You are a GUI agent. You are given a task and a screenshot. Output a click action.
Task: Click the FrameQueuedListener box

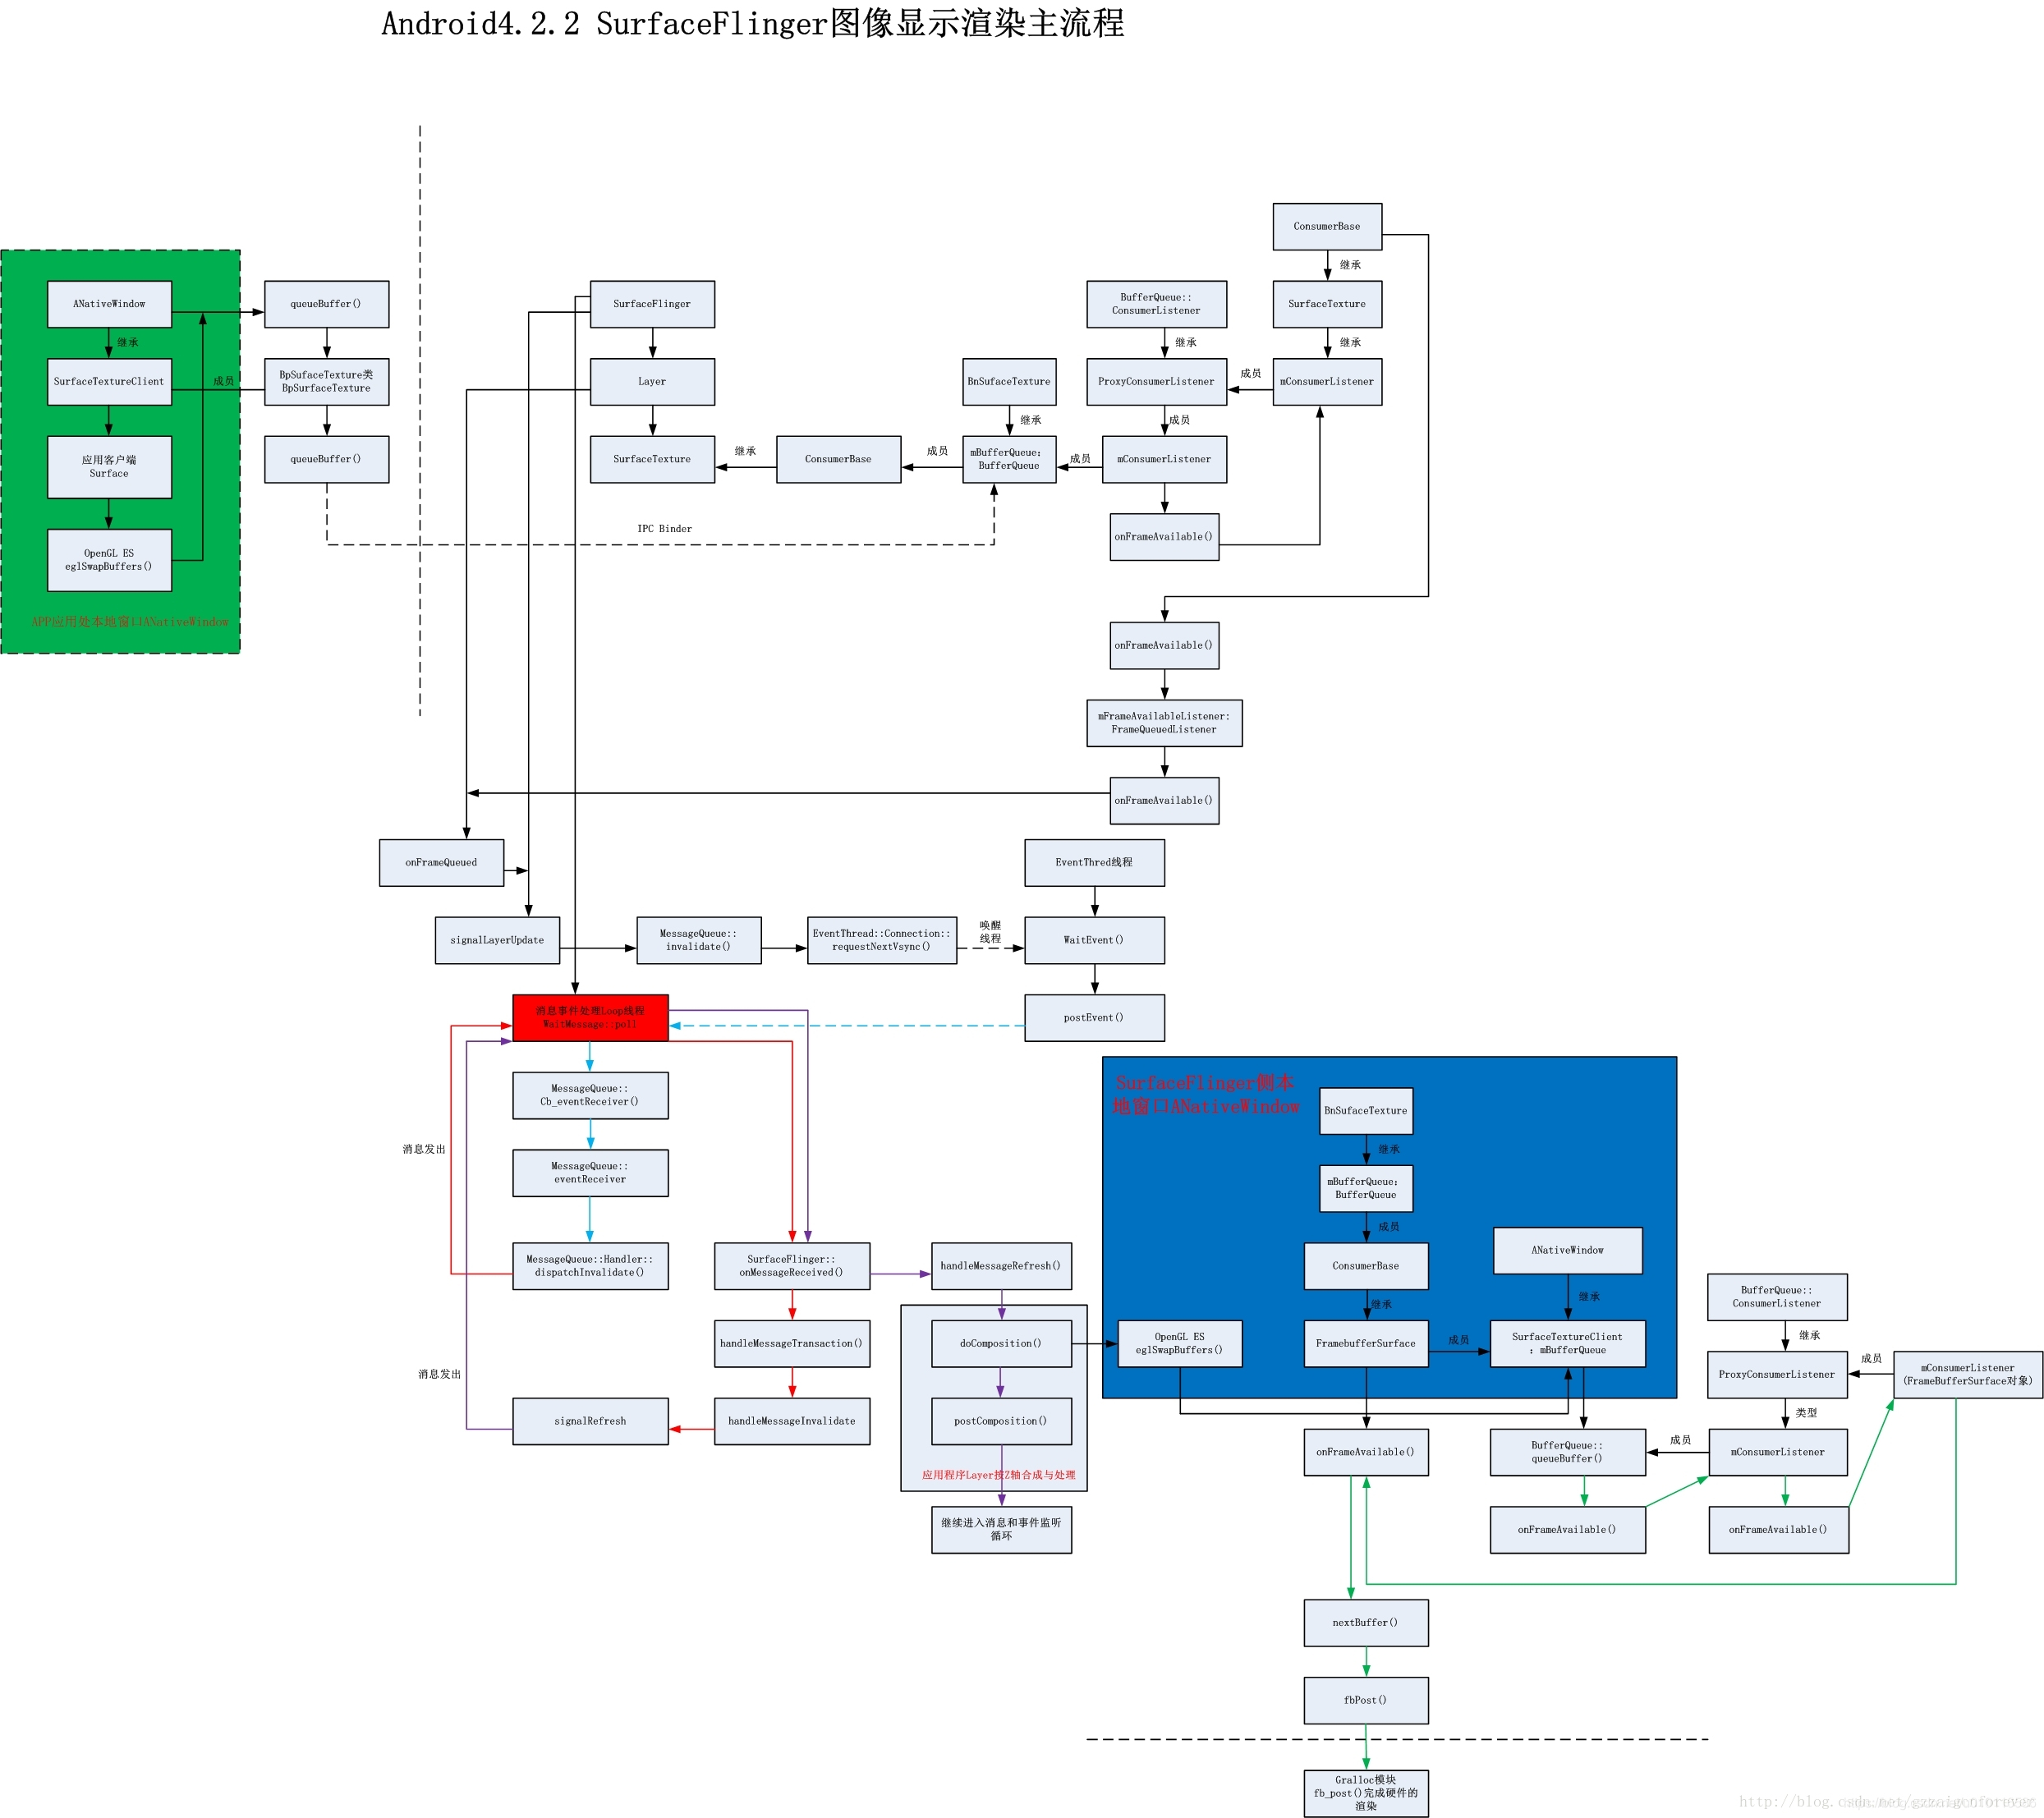(x=1164, y=723)
